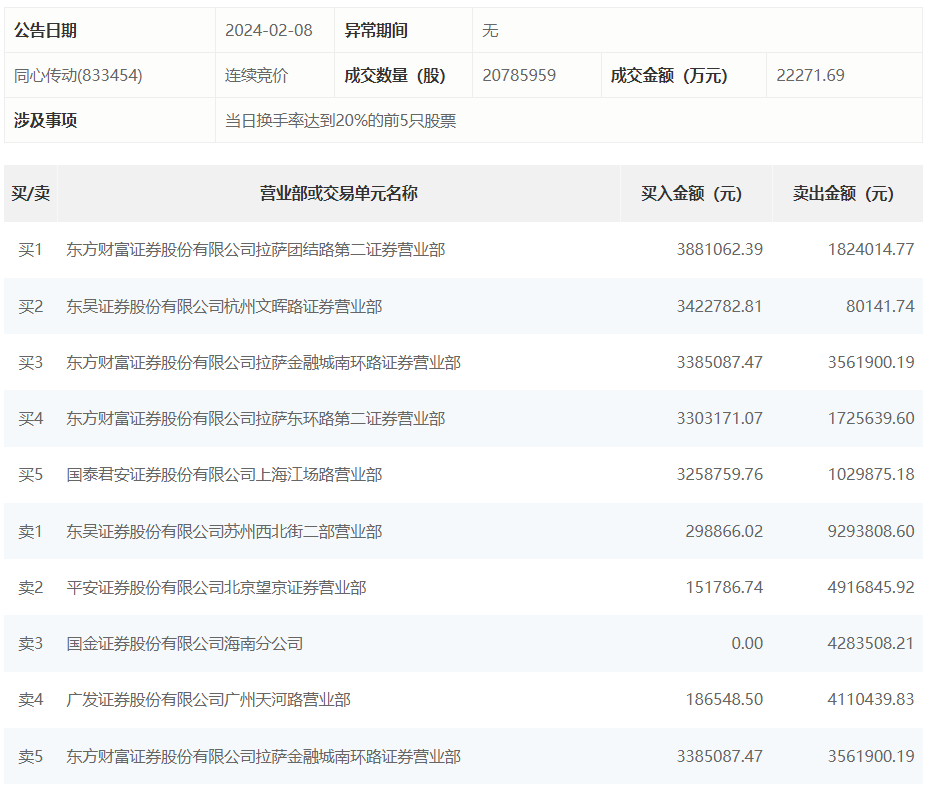Click the 卖1 rank label
The width and height of the screenshot is (934, 800).
pyautogui.click(x=30, y=531)
